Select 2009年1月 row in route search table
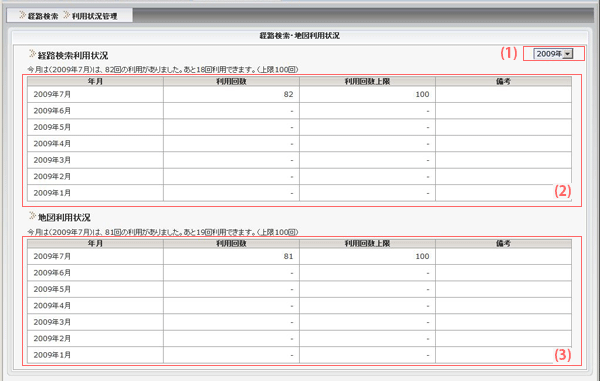This screenshot has width=600, height=381. click(x=299, y=193)
